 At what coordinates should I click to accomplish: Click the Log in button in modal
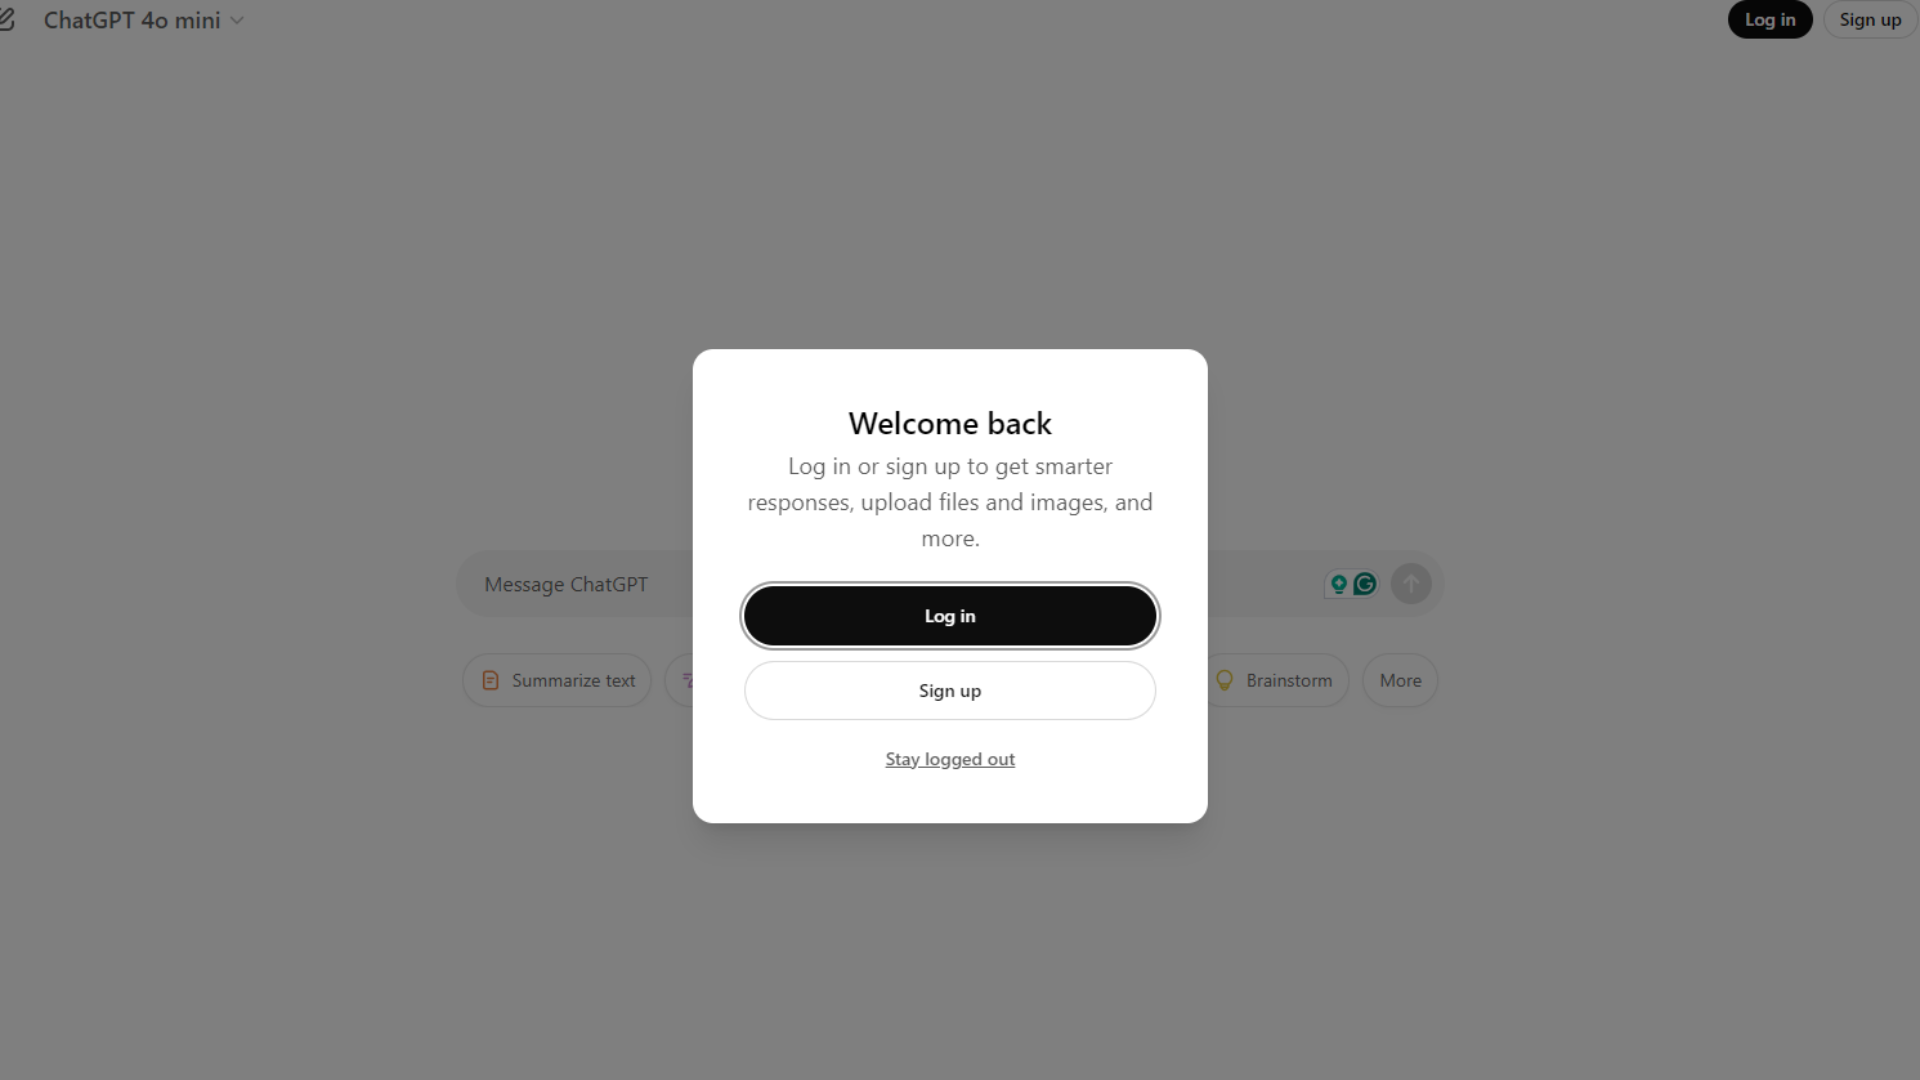pyautogui.click(x=949, y=616)
